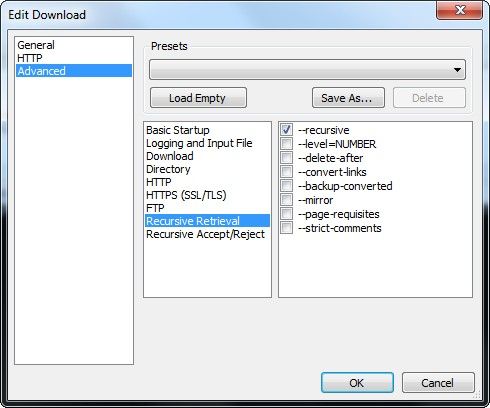Close the Edit Download window
This screenshot has height=408, width=490.
click(x=459, y=10)
